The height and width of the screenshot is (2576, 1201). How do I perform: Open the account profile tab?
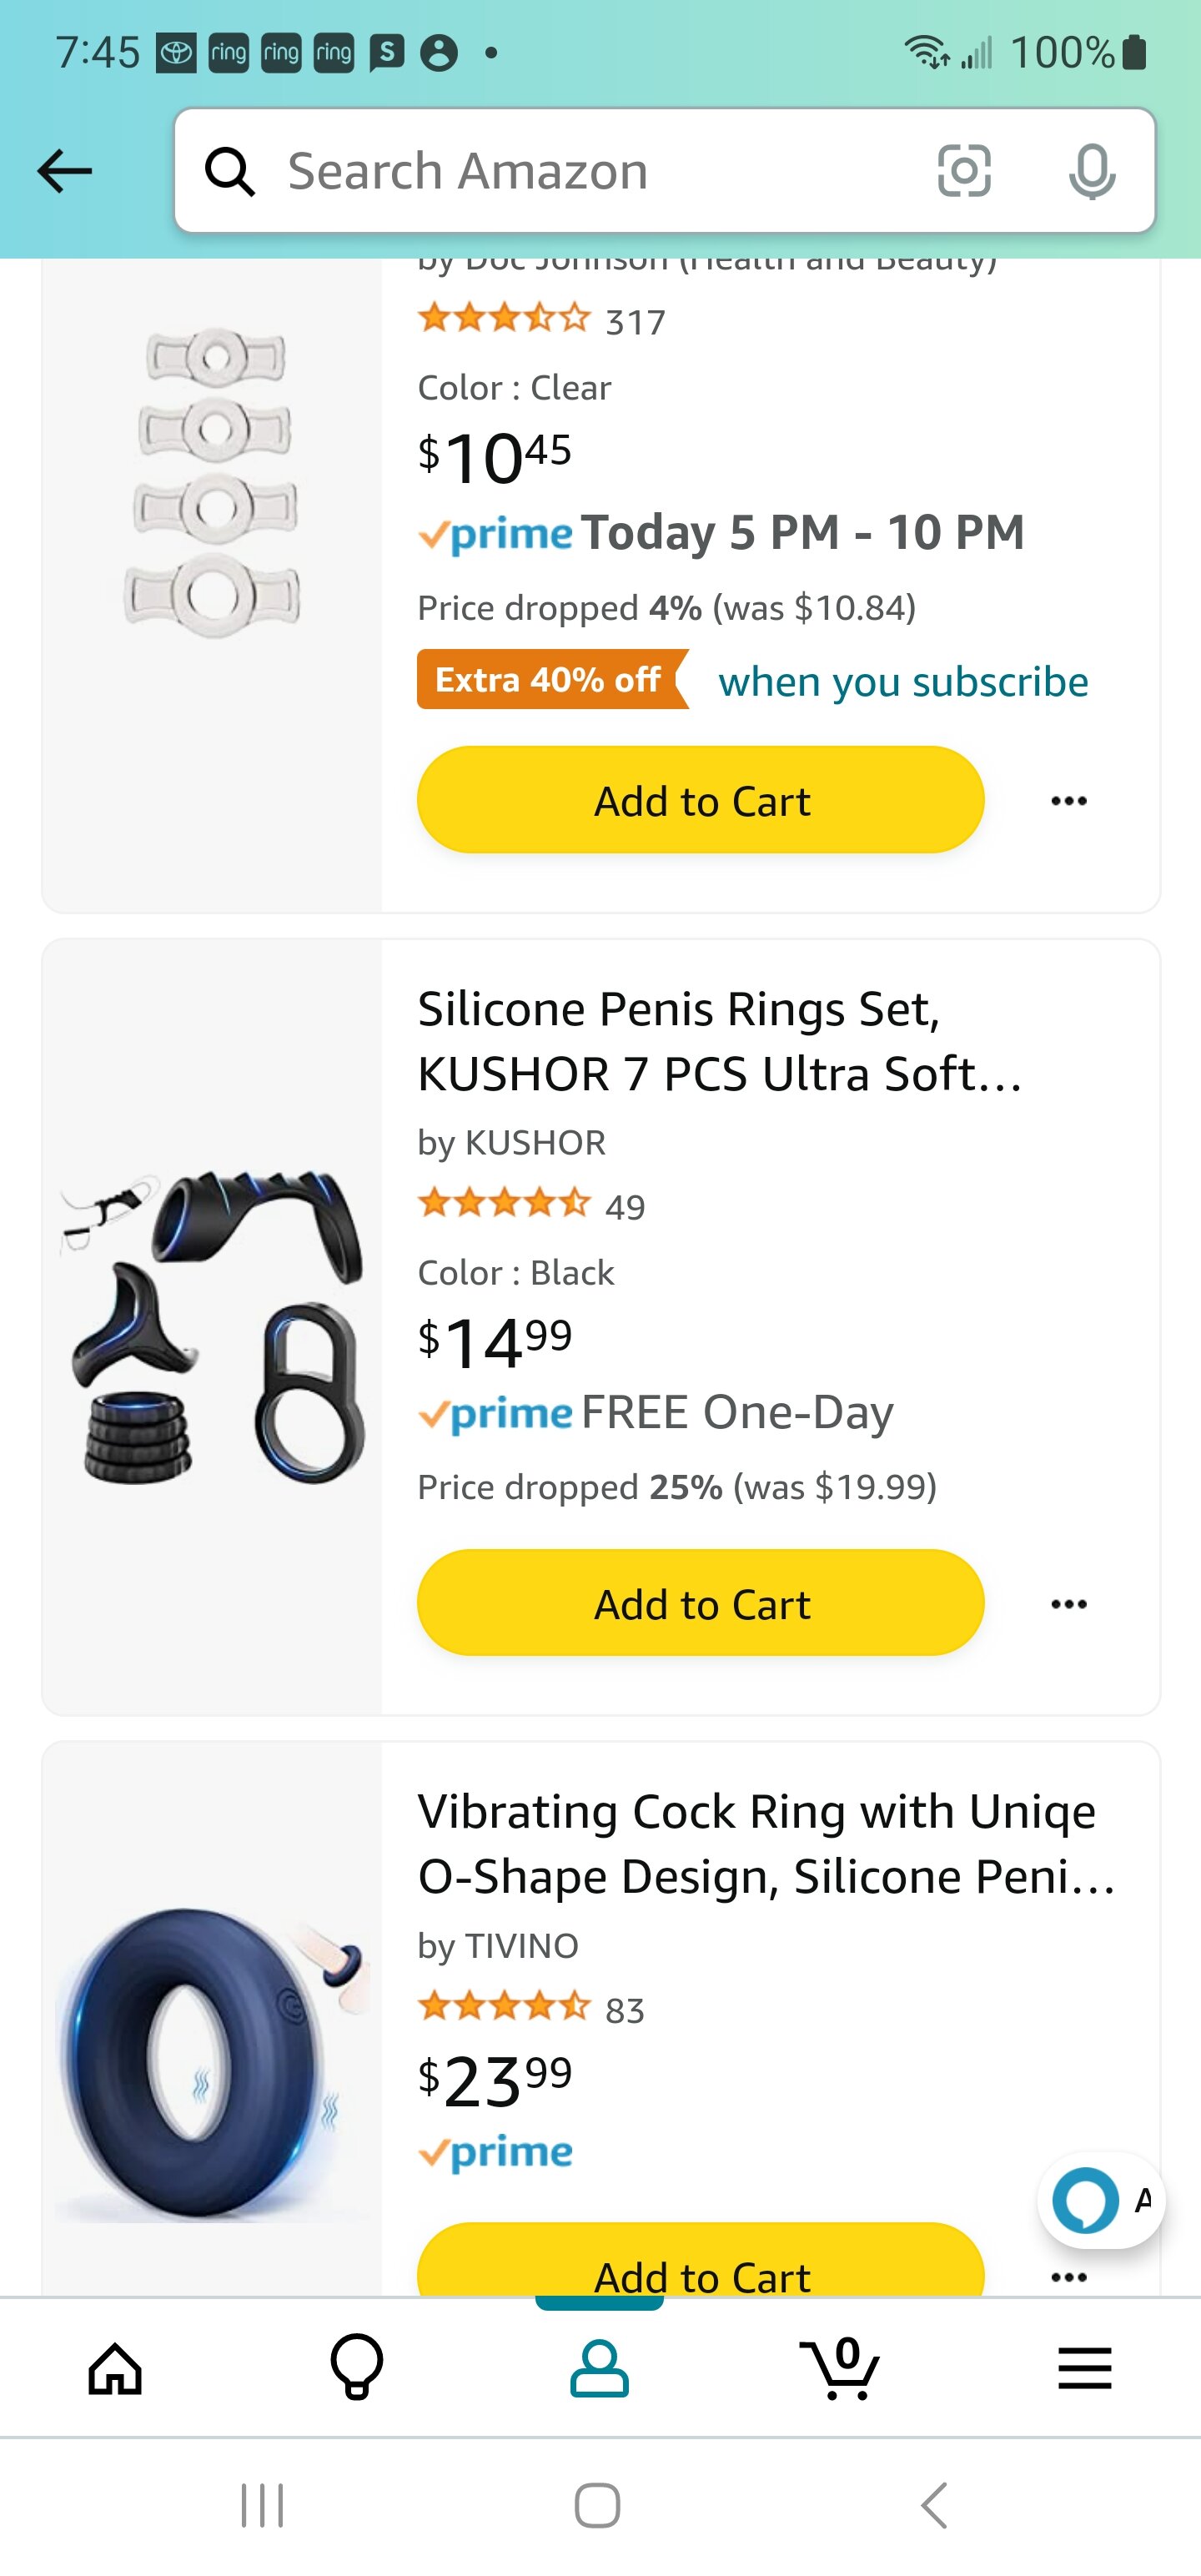point(599,2369)
